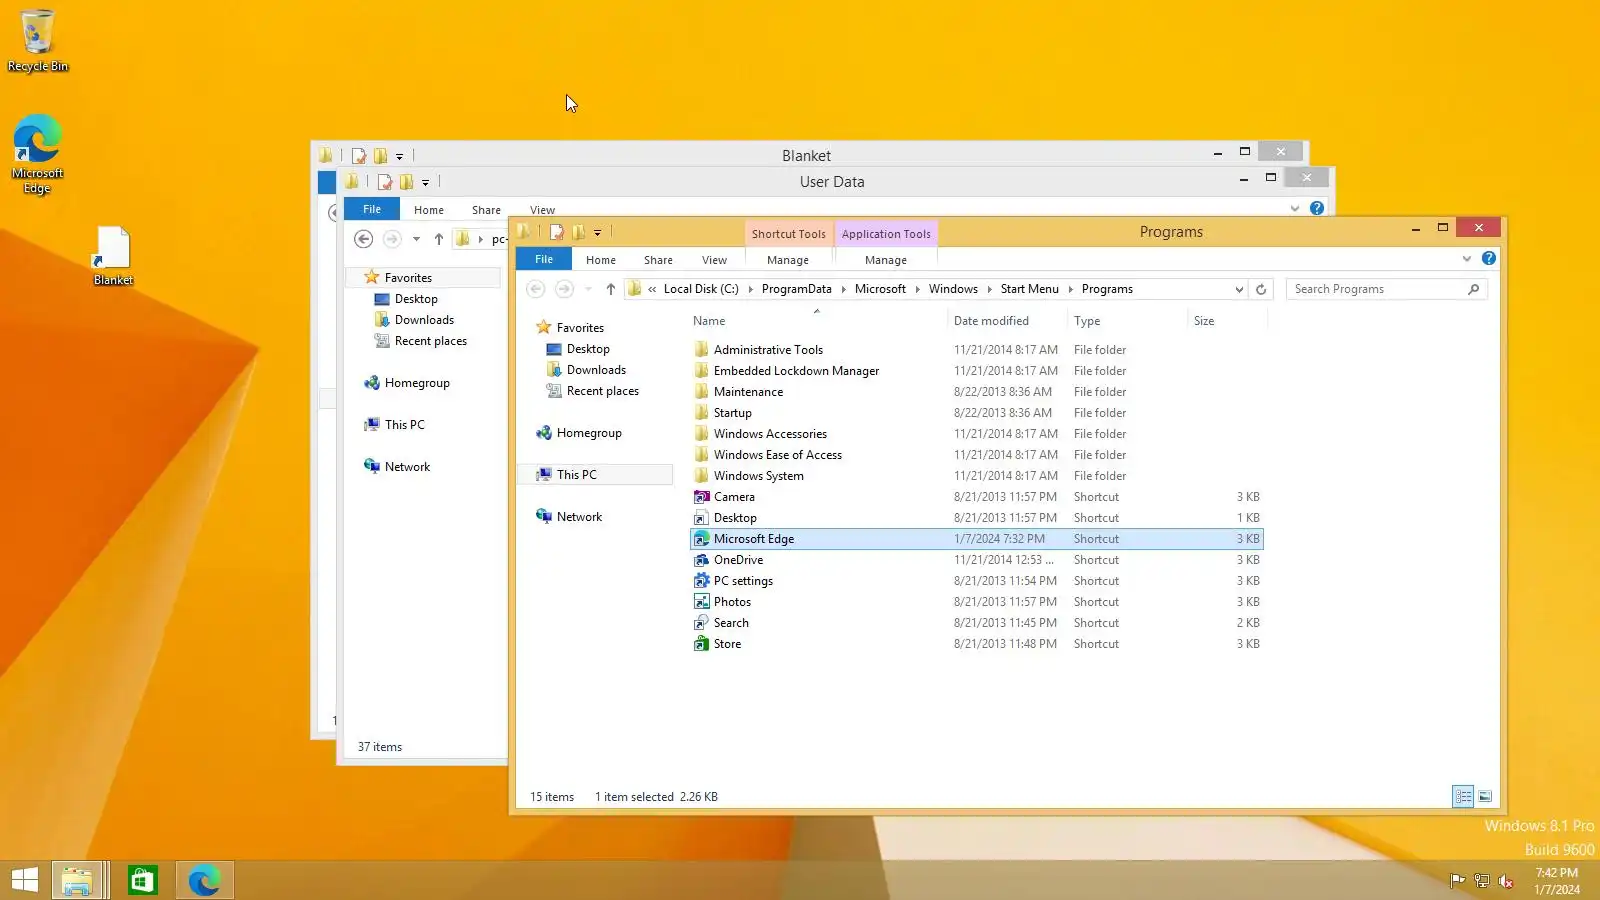Switch to the Home tab in Programs window
This screenshot has height=900, width=1600.
point(601,260)
